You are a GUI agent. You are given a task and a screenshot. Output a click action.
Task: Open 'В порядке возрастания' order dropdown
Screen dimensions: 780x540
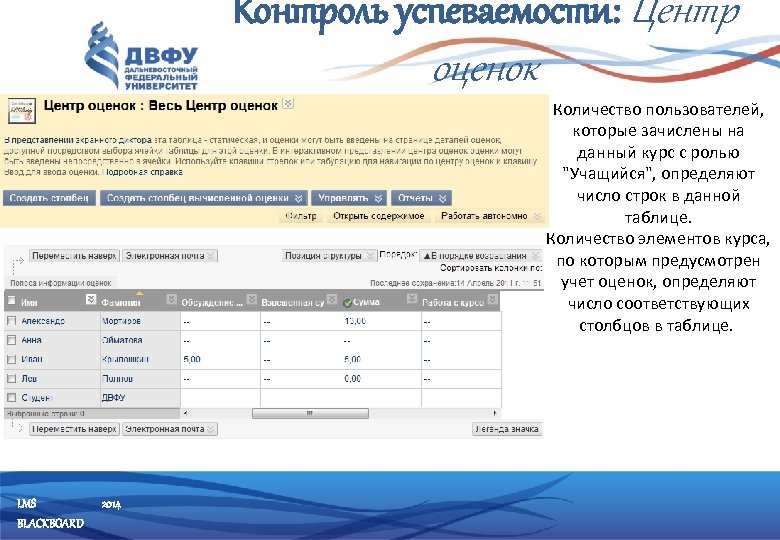coord(536,256)
